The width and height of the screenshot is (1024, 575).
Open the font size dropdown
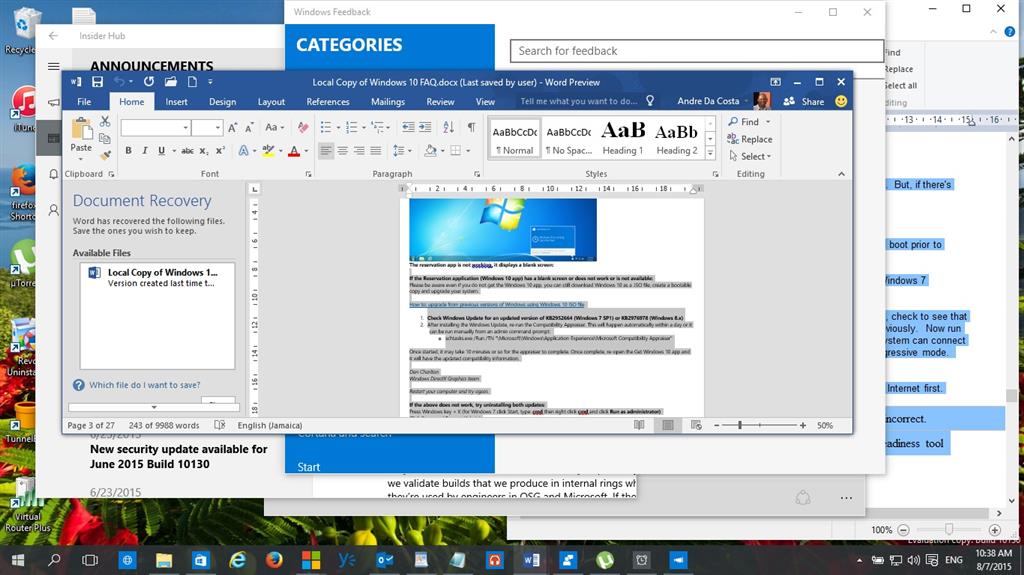[x=218, y=128]
